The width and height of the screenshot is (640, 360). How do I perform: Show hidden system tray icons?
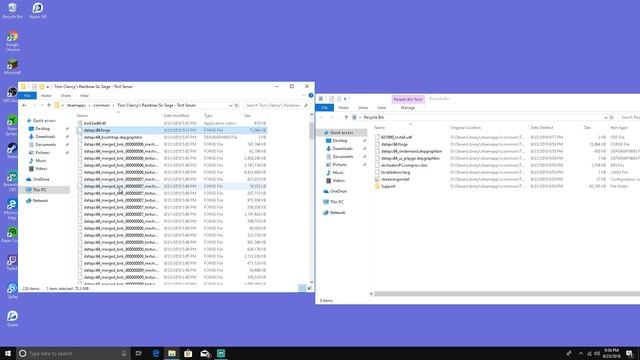581,353
